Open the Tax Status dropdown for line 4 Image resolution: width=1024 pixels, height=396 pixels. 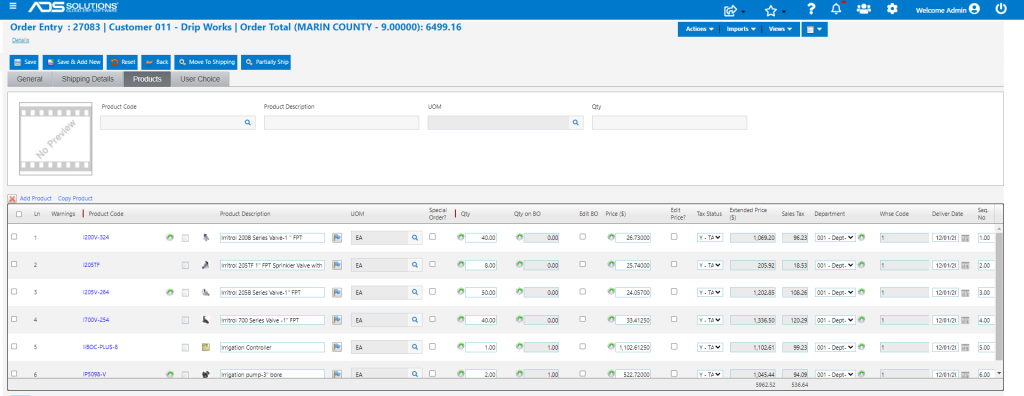(x=710, y=320)
